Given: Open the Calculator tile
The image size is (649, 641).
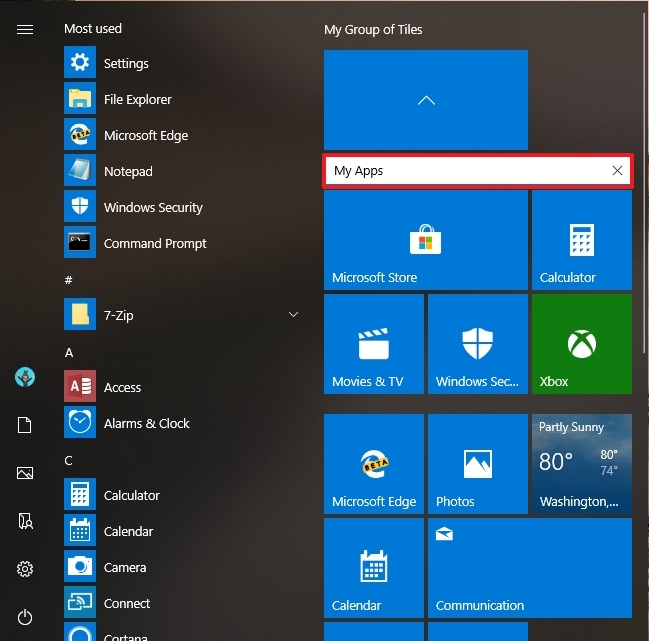Looking at the screenshot, I should coord(582,240).
